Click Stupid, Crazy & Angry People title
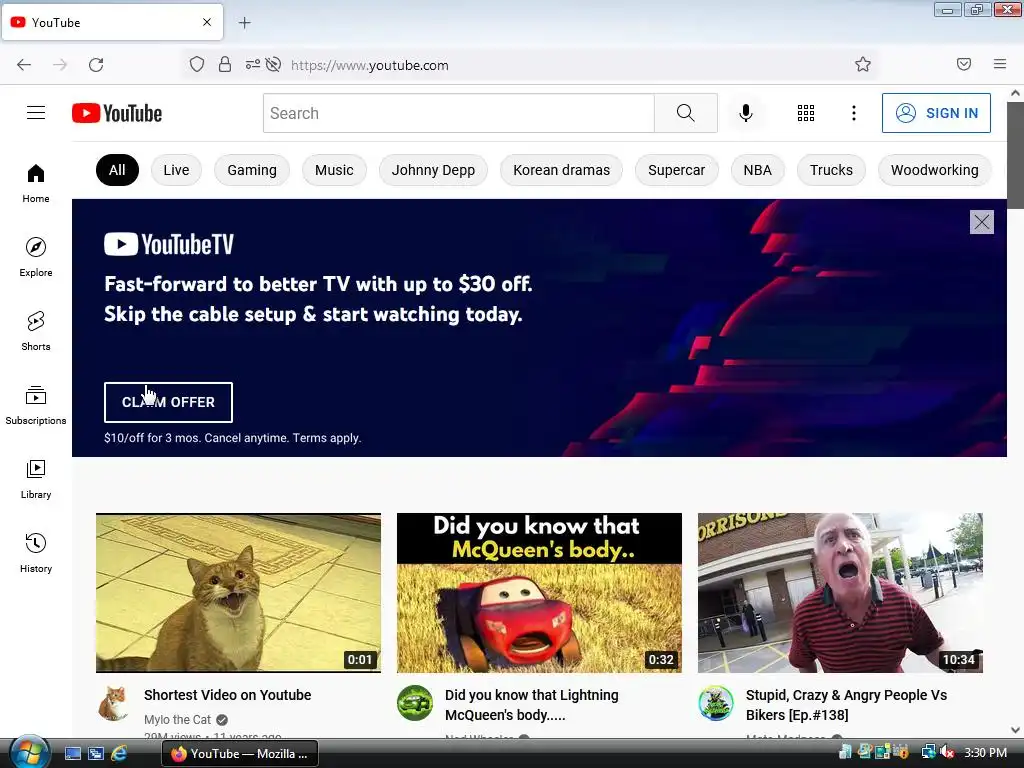Image resolution: width=1024 pixels, height=768 pixels. (x=846, y=705)
